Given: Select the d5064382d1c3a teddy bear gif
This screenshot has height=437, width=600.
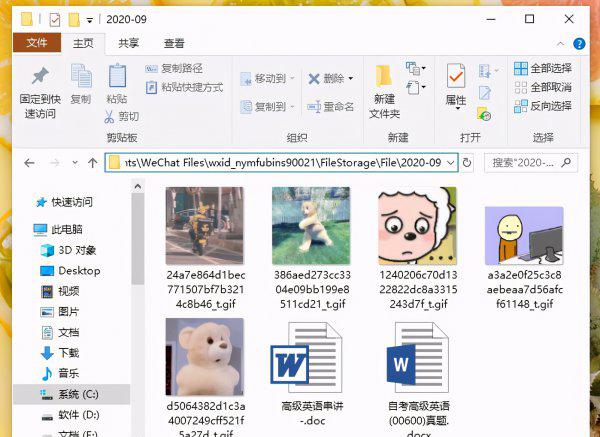Looking at the screenshot, I should coord(205,357).
